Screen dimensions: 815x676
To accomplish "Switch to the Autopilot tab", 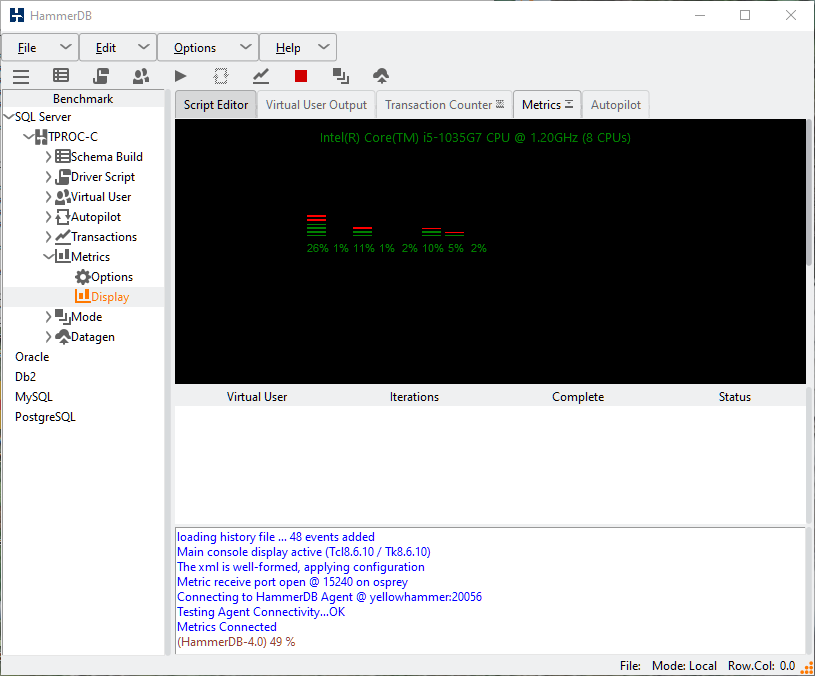I will [x=615, y=104].
